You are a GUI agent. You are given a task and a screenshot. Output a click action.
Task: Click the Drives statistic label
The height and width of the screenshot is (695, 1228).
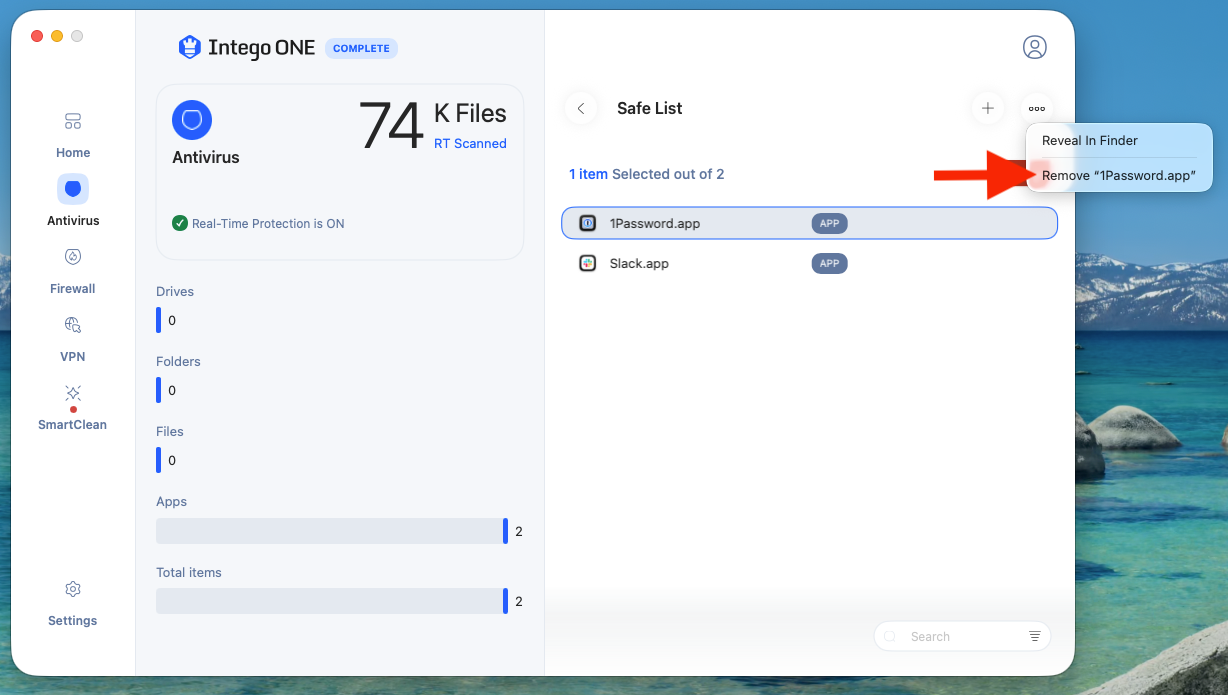[x=175, y=292]
